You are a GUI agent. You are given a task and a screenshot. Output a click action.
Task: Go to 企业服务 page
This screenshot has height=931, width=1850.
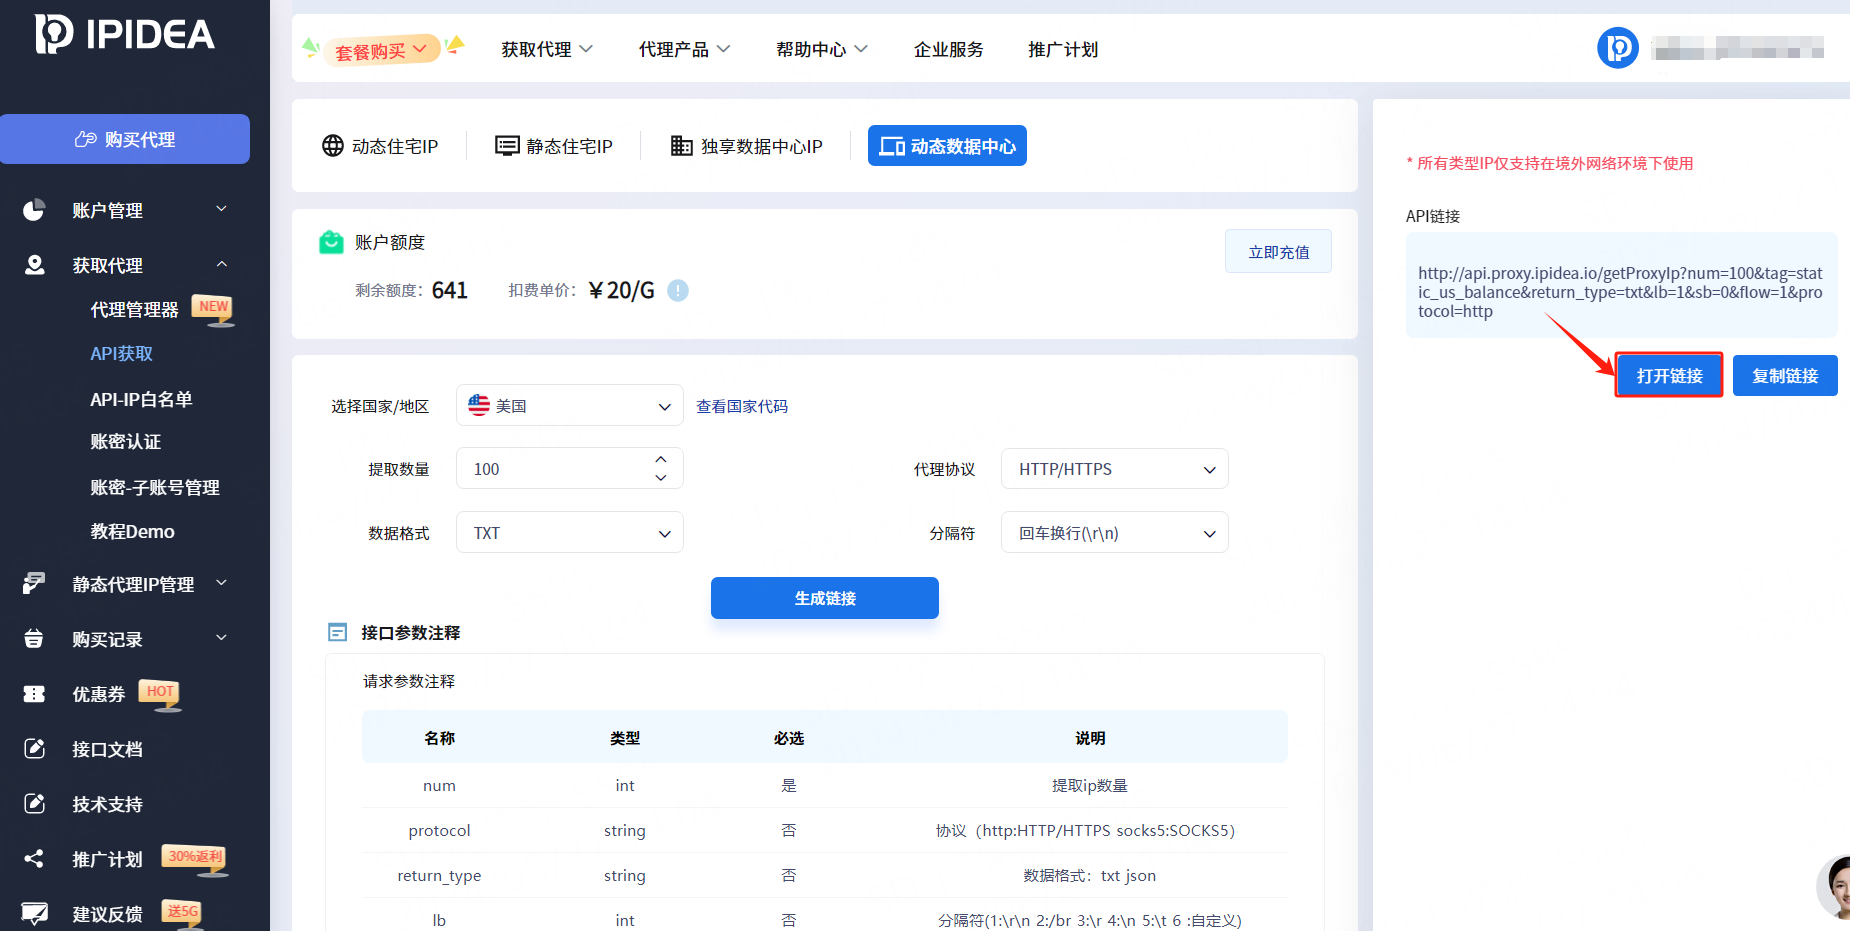948,49
